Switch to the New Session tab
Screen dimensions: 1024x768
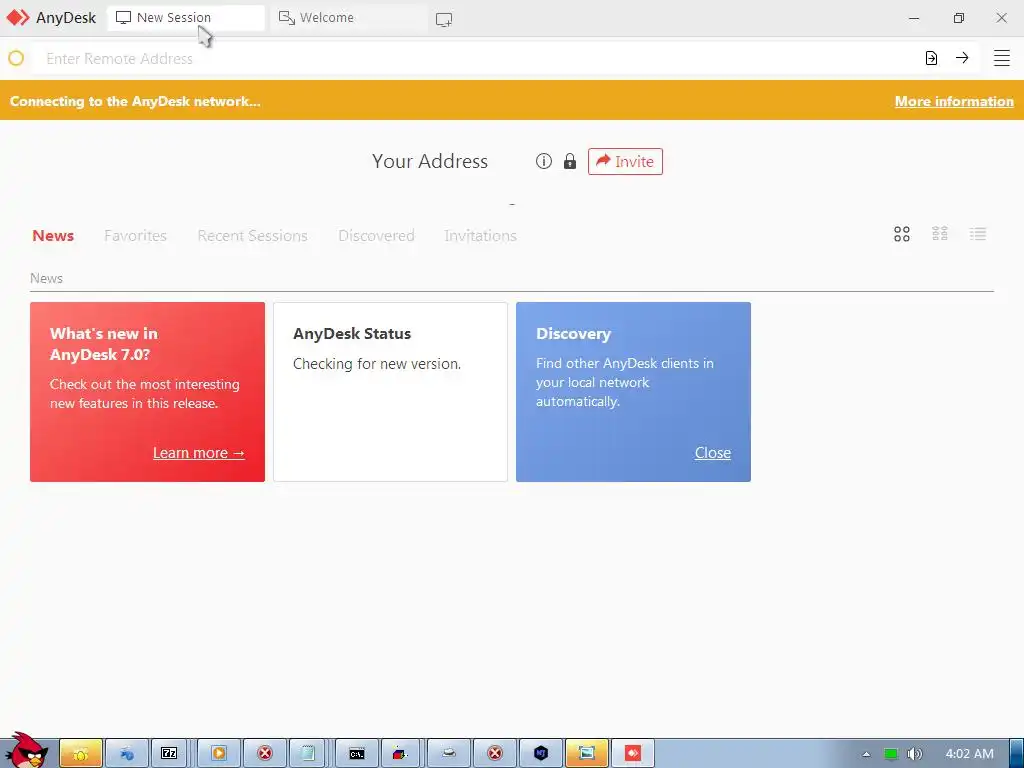point(185,18)
